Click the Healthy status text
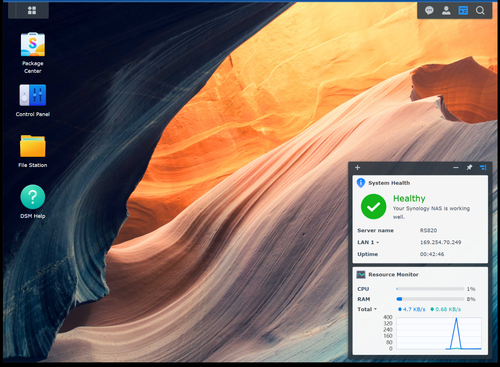Viewport: 500px width, 367px height. [409, 199]
